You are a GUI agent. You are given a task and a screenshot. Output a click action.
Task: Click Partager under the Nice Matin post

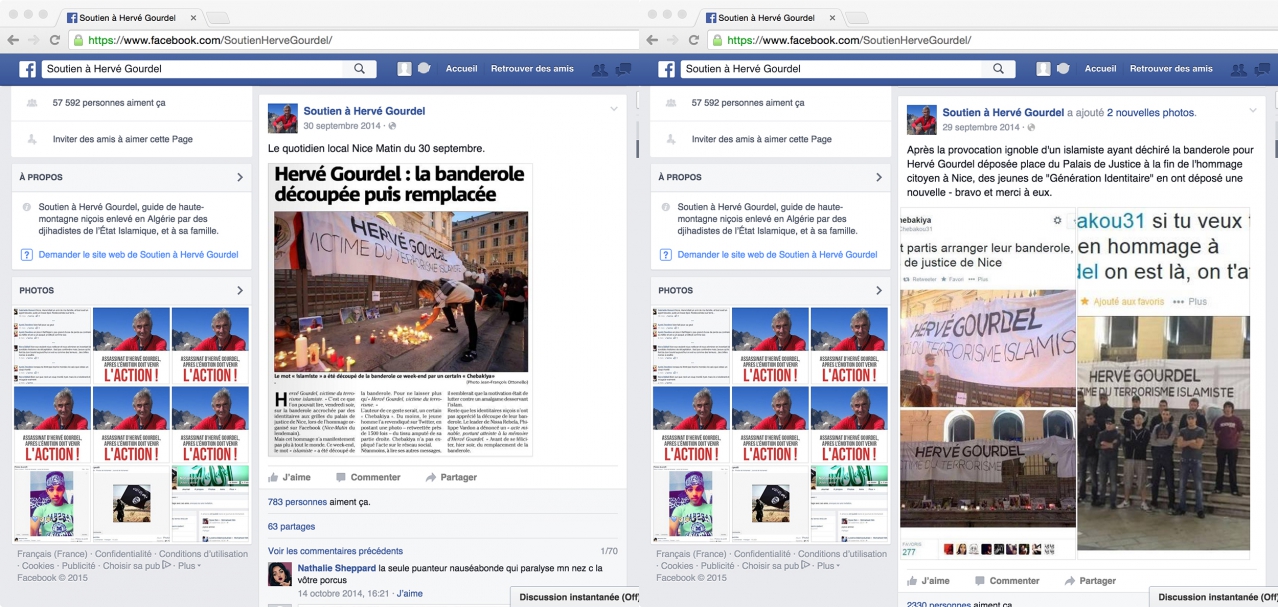[451, 477]
